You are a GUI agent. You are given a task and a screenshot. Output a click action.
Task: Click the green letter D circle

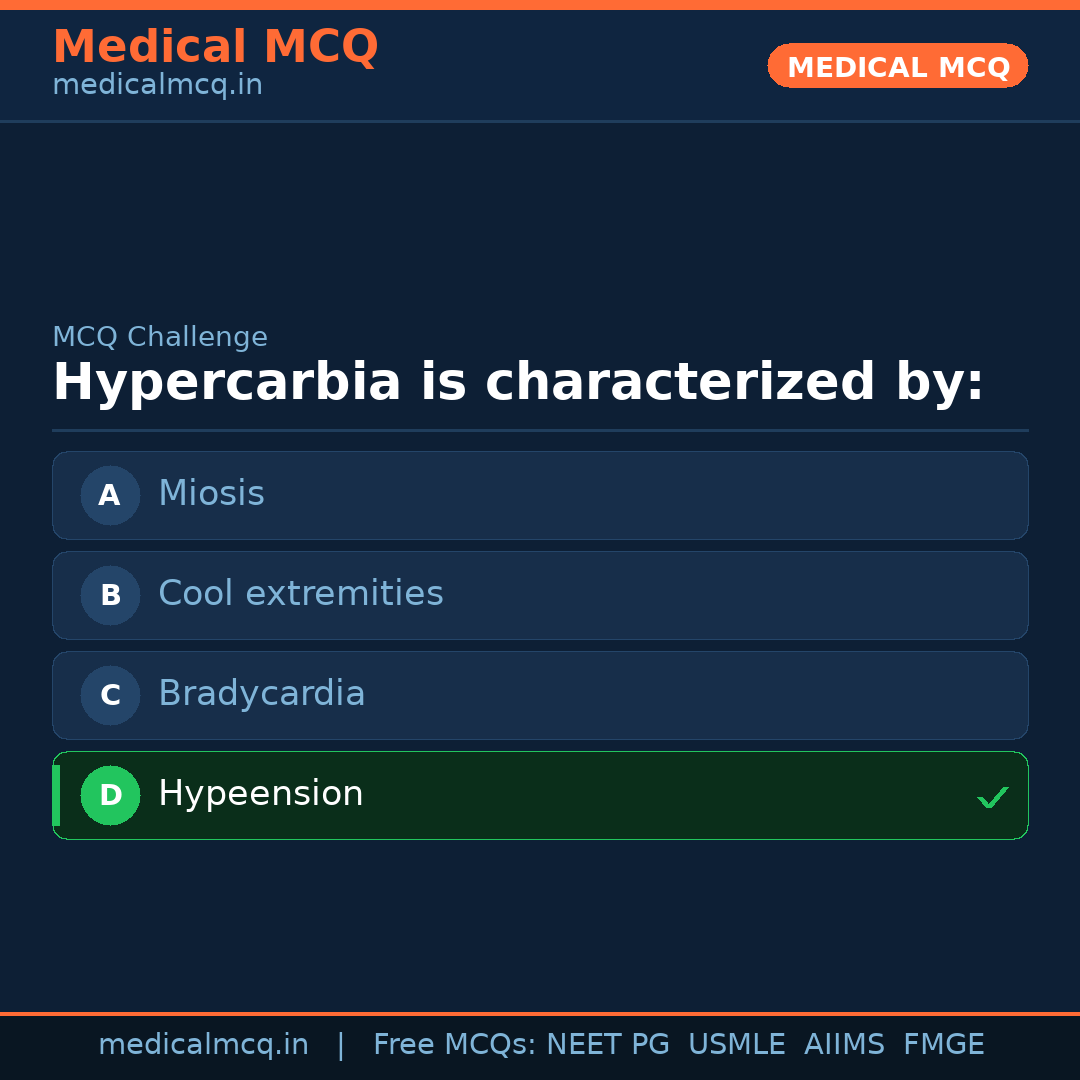[110, 795]
